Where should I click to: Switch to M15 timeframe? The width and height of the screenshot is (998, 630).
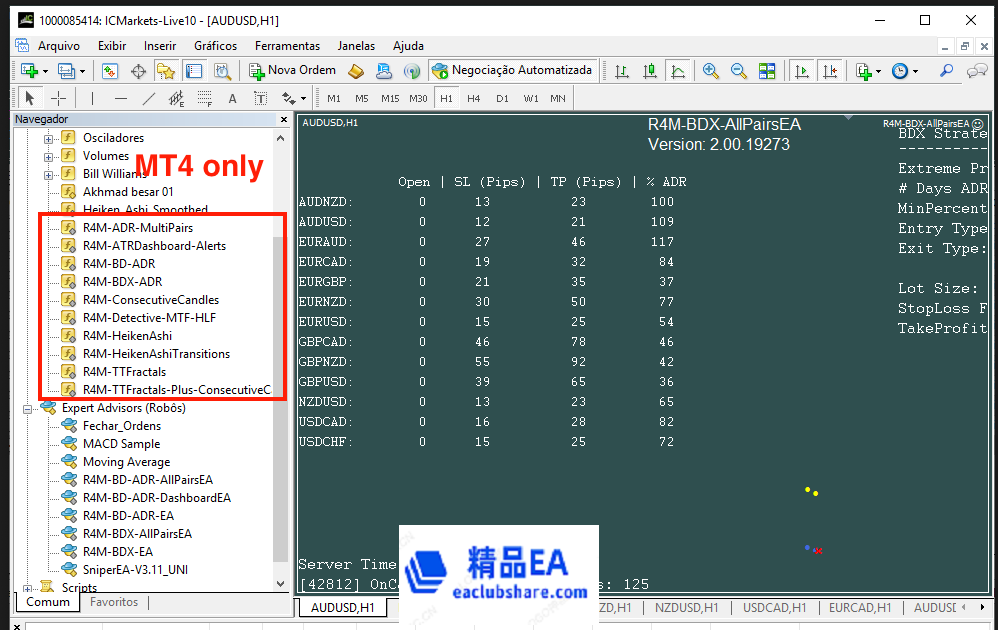(x=390, y=99)
